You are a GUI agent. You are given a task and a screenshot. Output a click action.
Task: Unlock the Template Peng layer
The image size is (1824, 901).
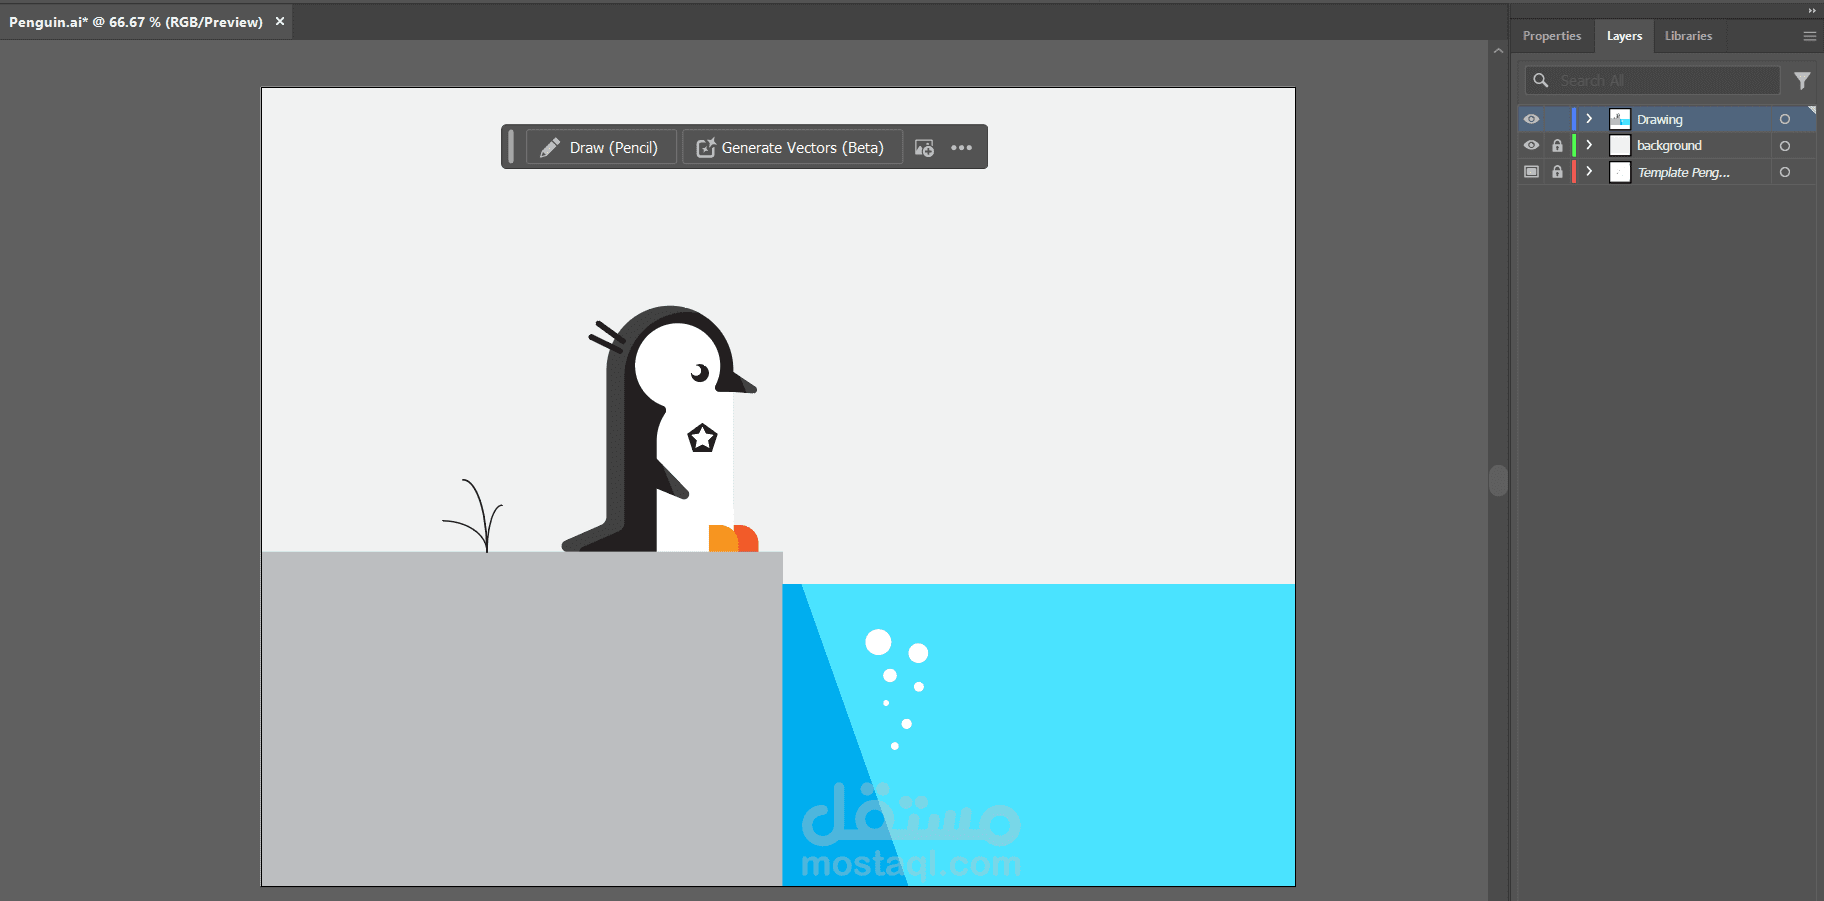pos(1556,171)
